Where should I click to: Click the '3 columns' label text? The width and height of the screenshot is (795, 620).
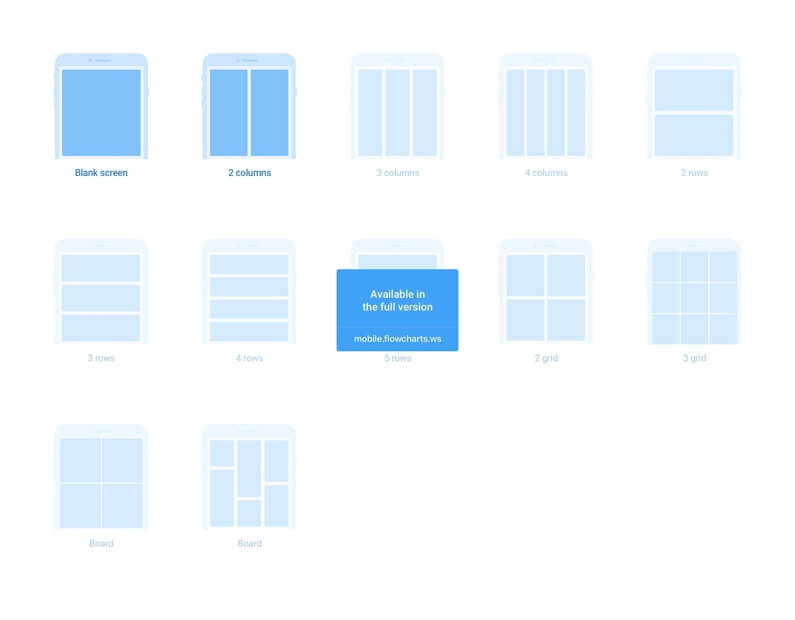click(398, 173)
